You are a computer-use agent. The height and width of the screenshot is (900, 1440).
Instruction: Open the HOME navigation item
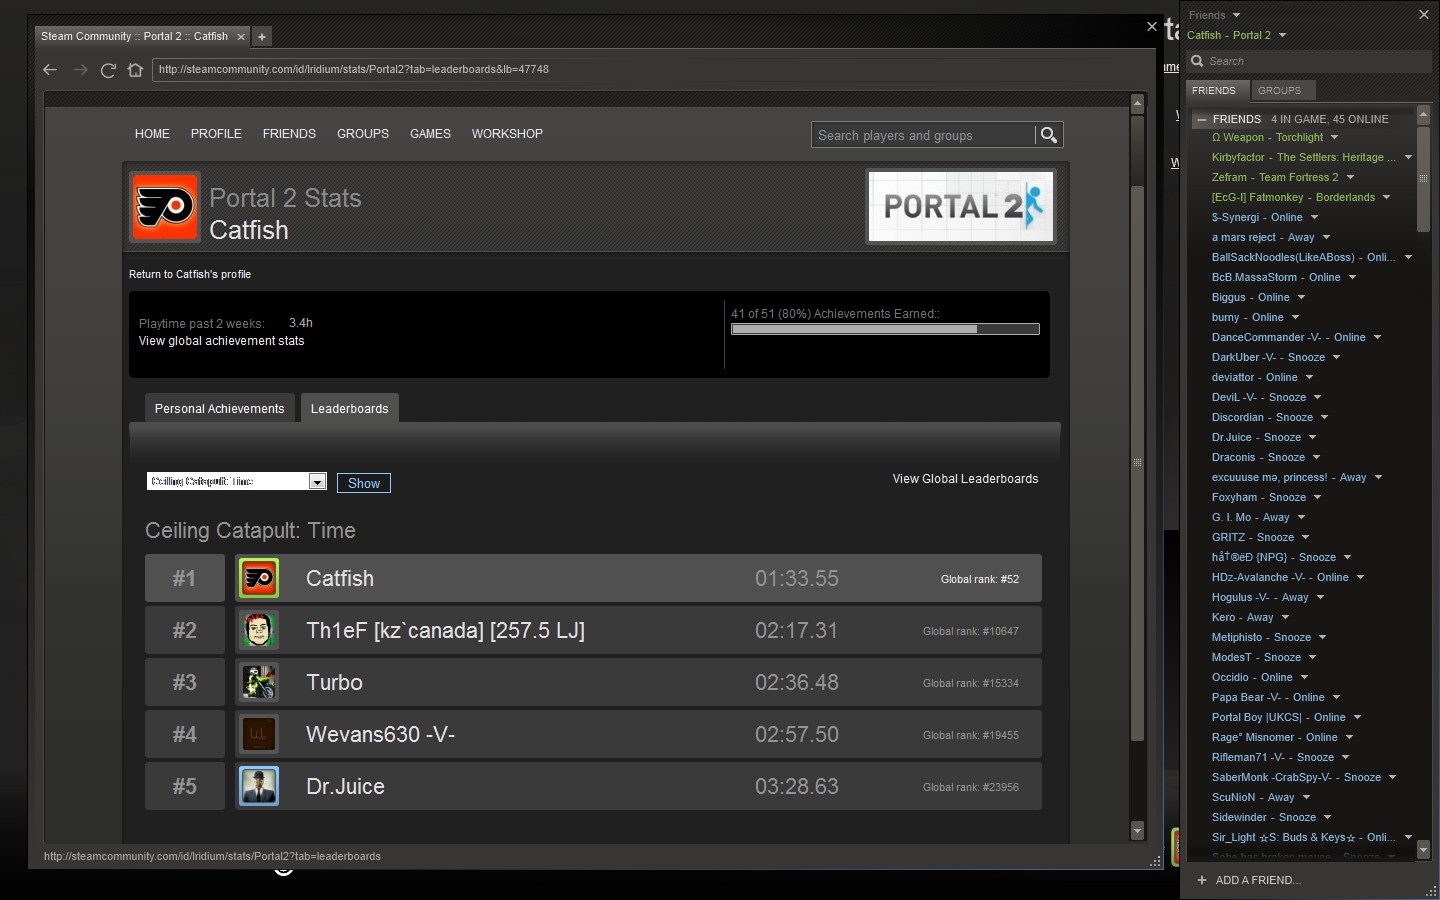(x=152, y=134)
